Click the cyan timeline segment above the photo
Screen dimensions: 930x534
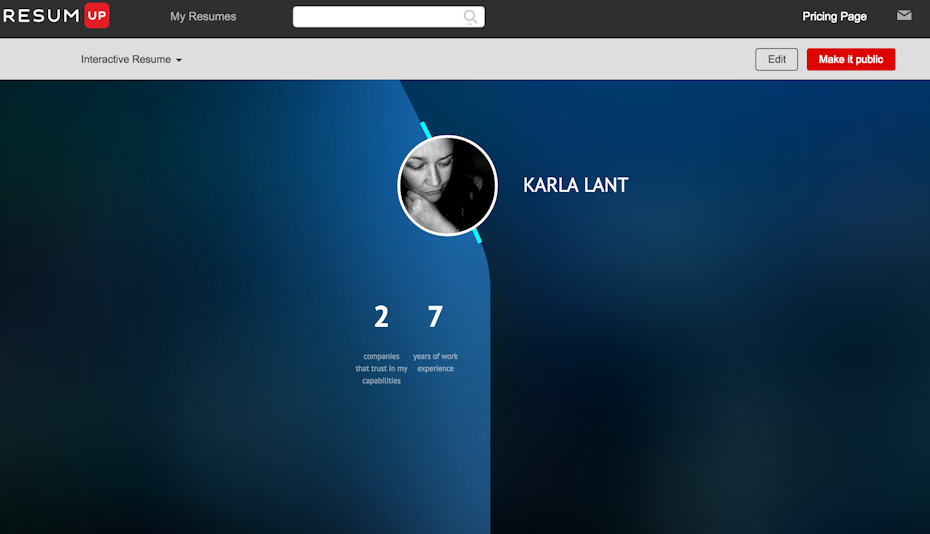(x=425, y=129)
